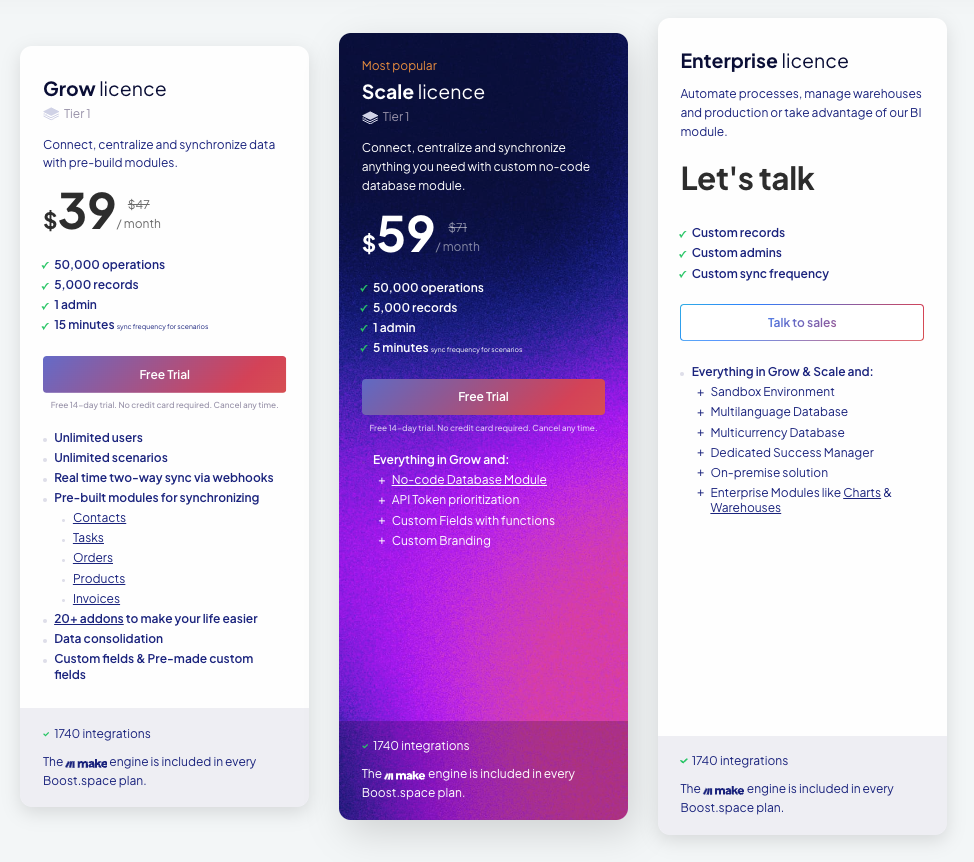Click the make logo in the Scale card footer
The image size is (974, 862).
click(405, 775)
